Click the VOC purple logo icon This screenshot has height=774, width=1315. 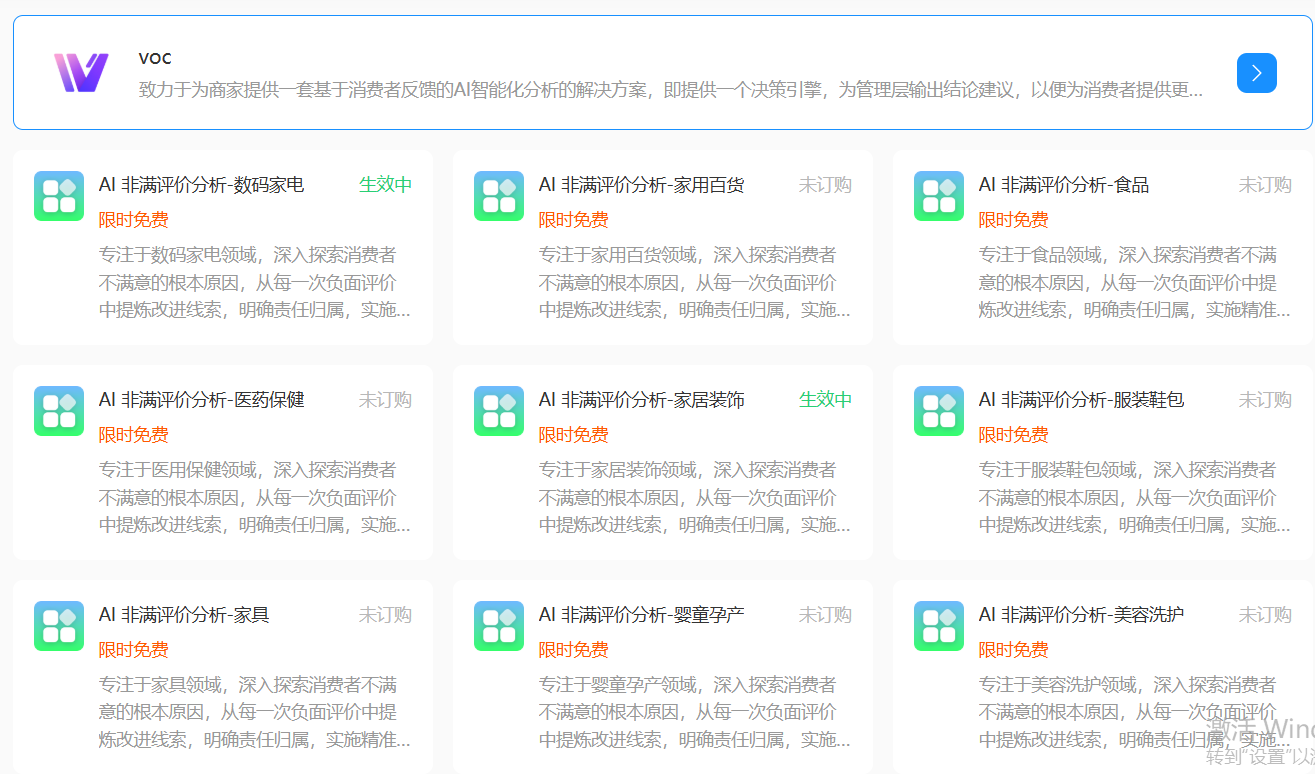[x=80, y=73]
